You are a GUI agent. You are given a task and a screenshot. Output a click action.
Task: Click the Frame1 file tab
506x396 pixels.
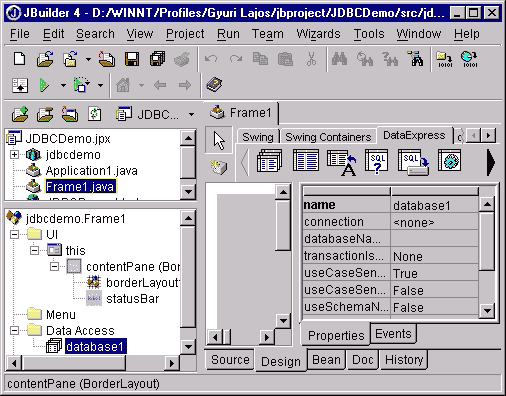241,113
